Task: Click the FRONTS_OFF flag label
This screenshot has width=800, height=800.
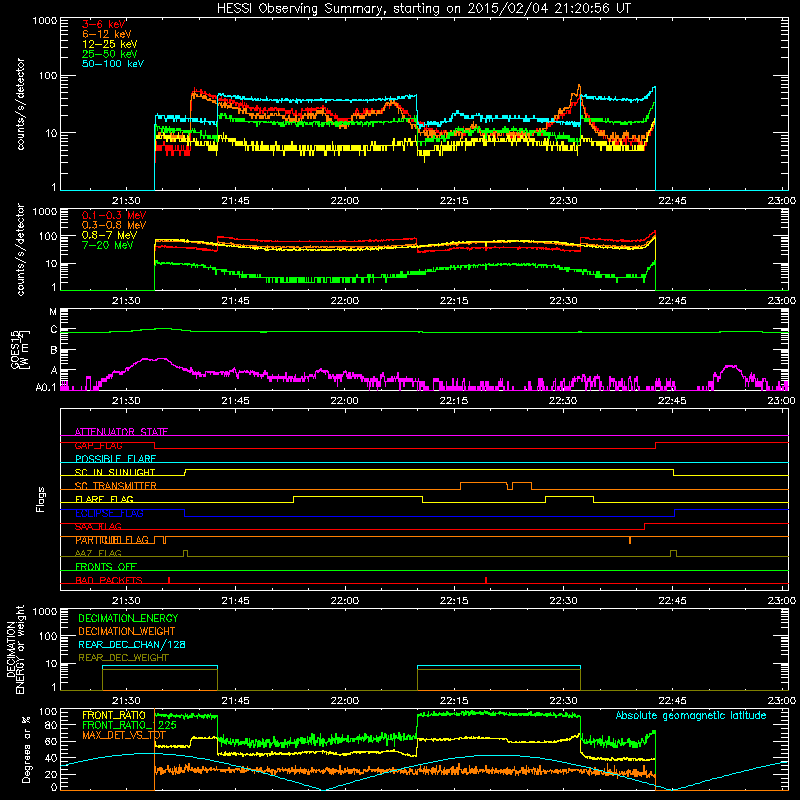Action: pyautogui.click(x=106, y=566)
